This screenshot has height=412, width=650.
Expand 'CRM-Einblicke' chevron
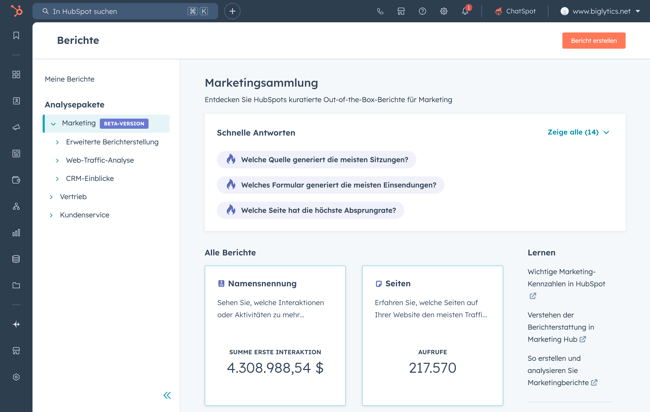[57, 179]
